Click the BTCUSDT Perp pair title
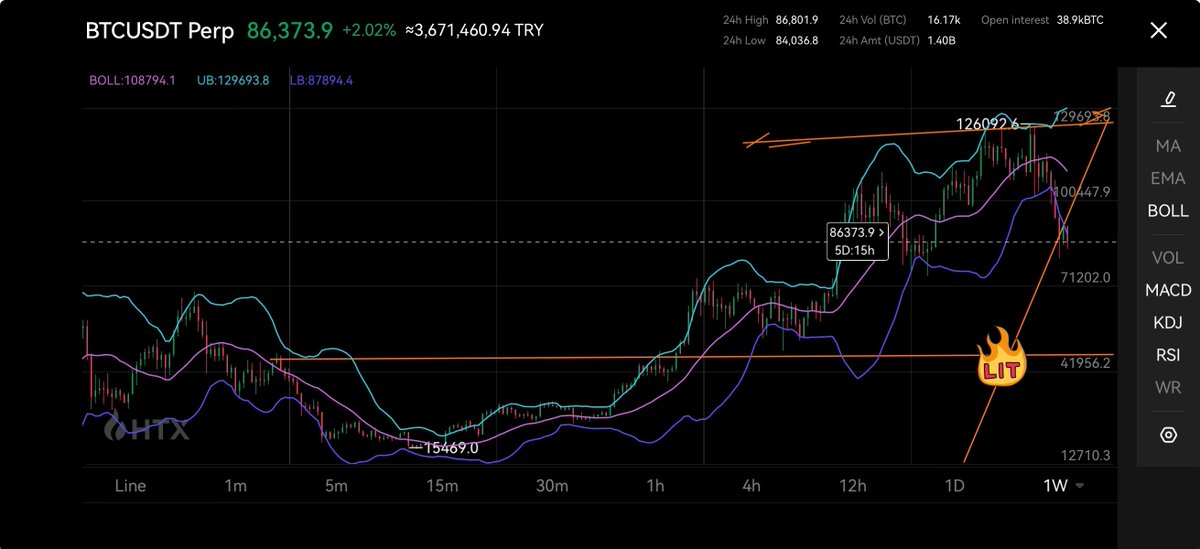This screenshot has width=1200, height=549. pos(159,31)
